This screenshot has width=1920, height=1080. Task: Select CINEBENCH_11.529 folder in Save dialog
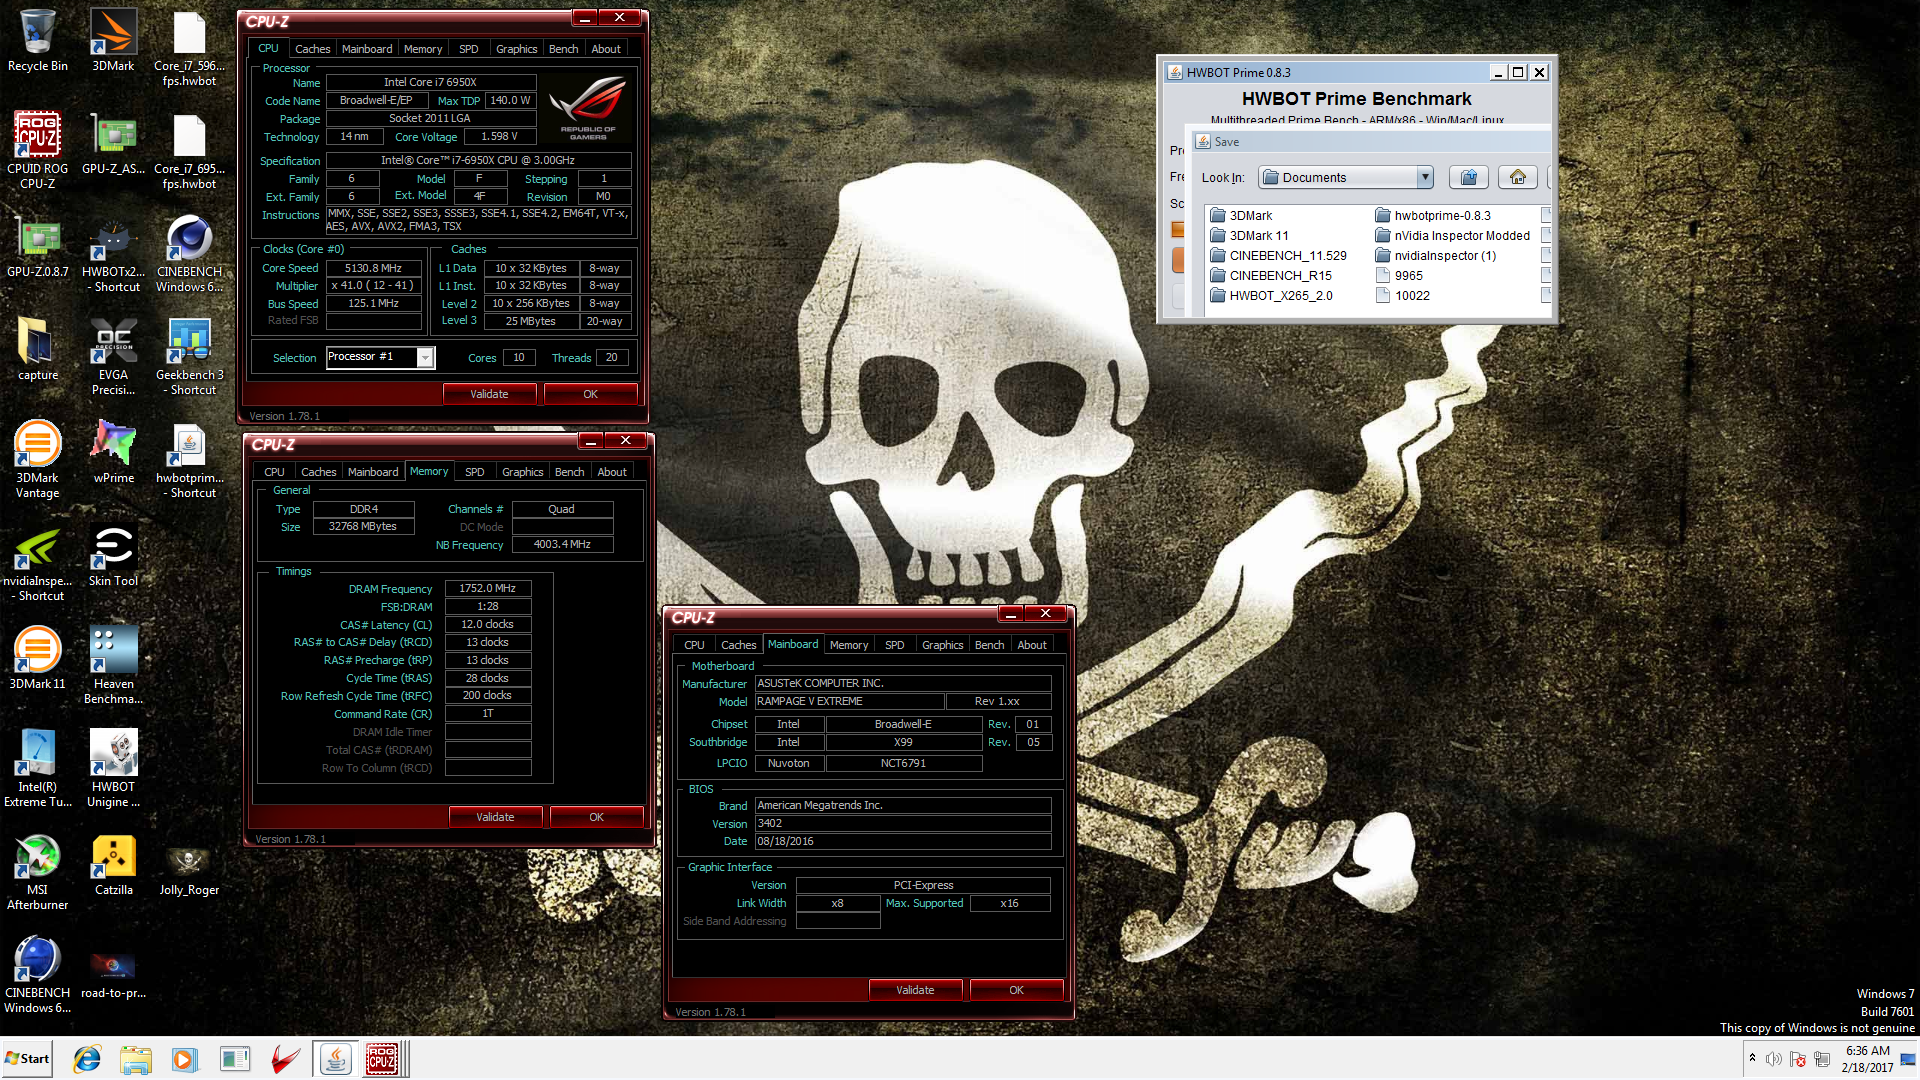[x=1278, y=256]
